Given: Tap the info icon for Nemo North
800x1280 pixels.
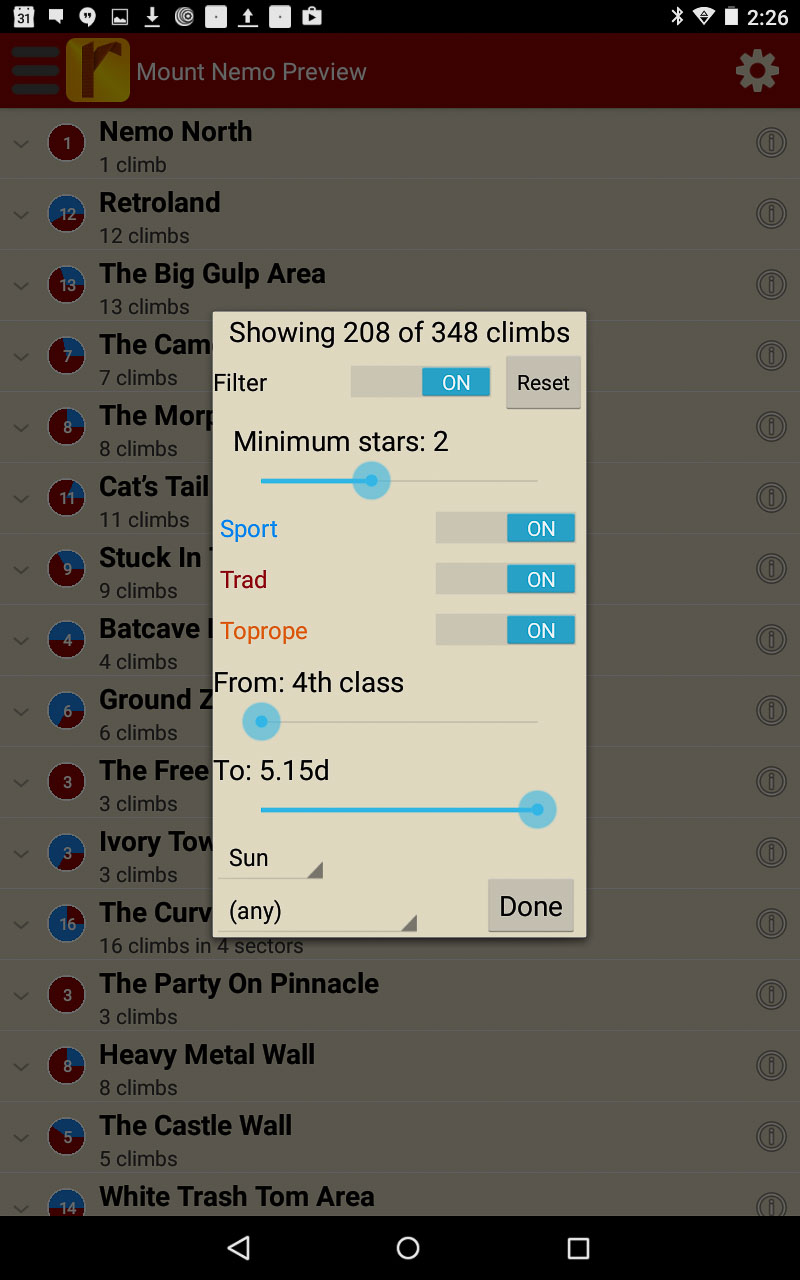Looking at the screenshot, I should [x=770, y=143].
